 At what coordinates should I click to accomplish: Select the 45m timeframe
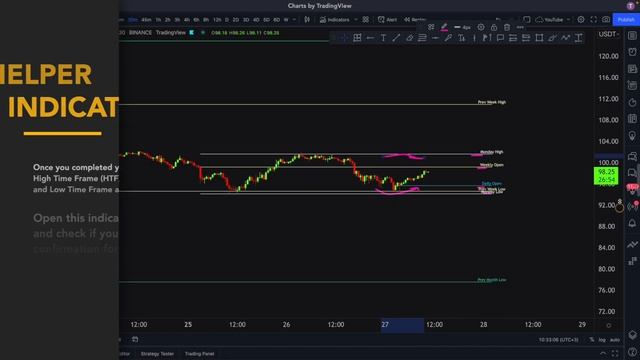[x=146, y=20]
